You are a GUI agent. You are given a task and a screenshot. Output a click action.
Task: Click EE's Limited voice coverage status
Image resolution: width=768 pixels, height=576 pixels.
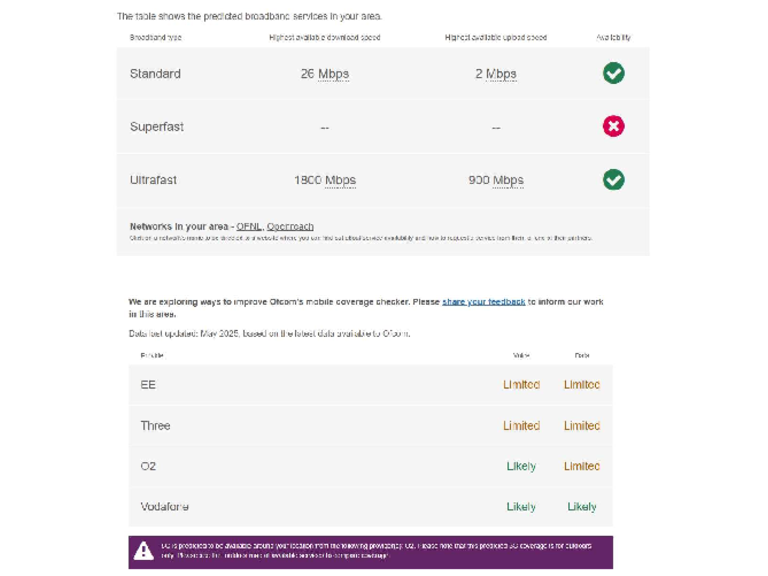tap(521, 385)
